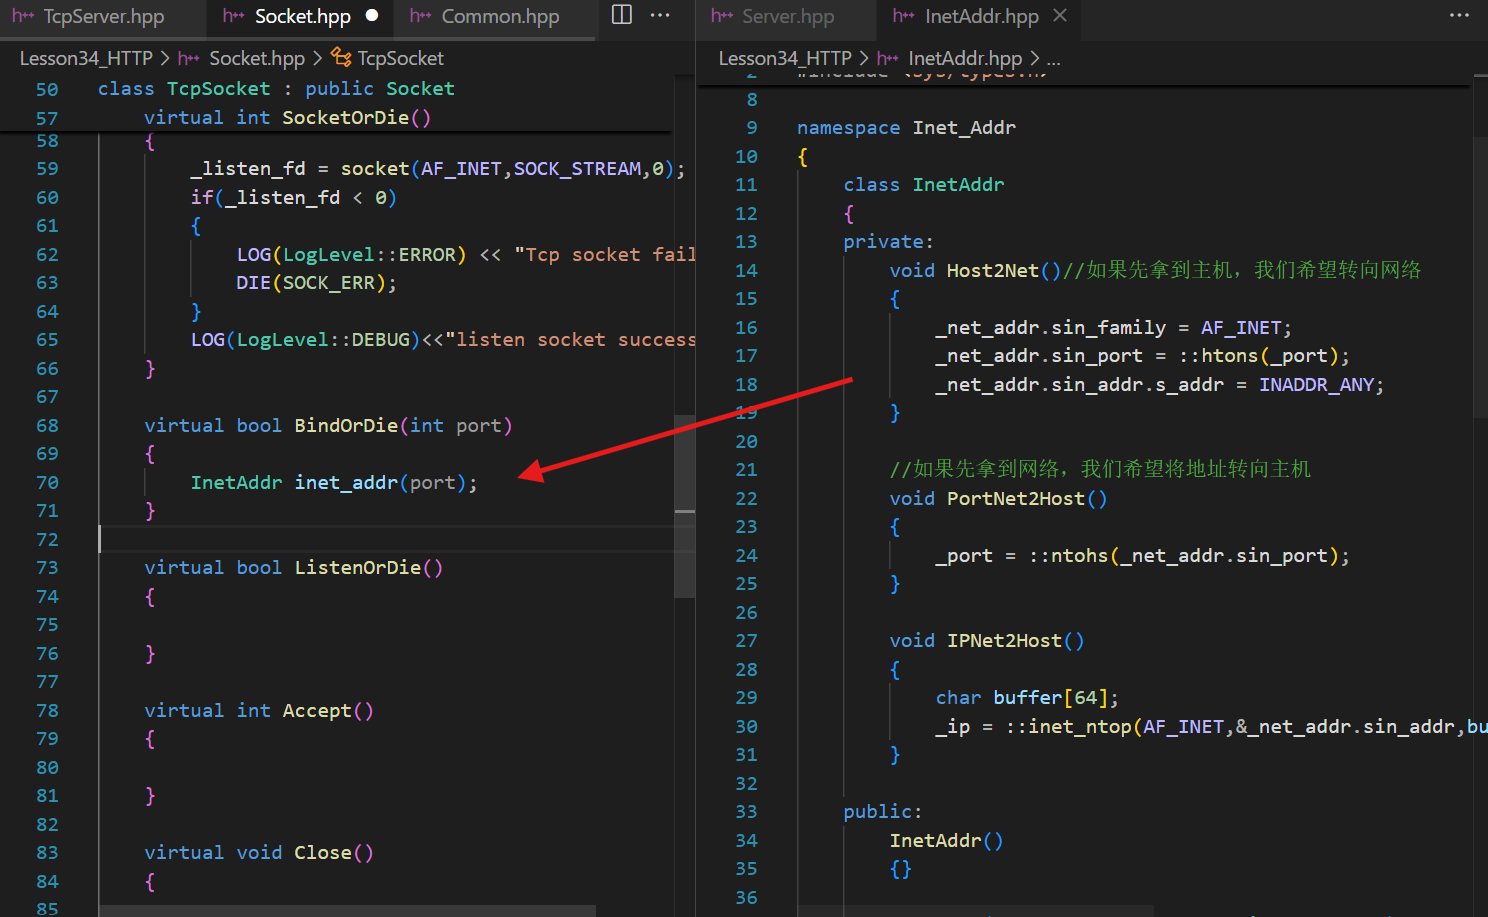Viewport: 1488px width, 917px height.
Task: Click the 'Accept' function name
Action: click(x=317, y=711)
